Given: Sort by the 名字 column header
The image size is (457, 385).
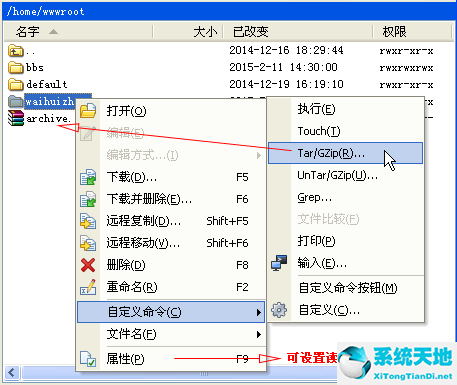Looking at the screenshot, I should tap(78, 32).
